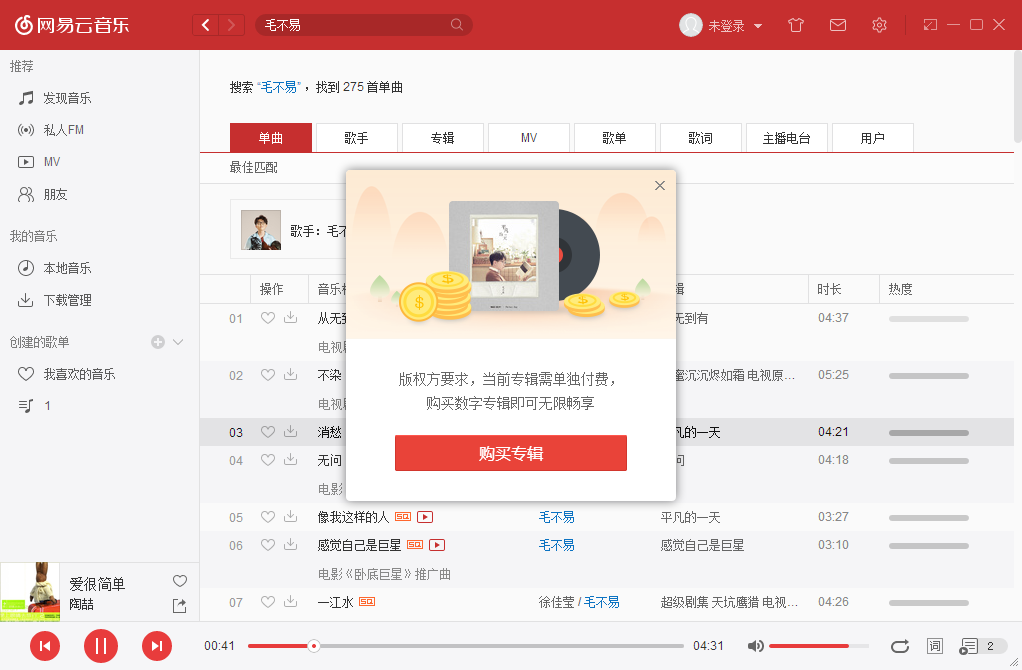
Task: Switch to the 用户 tab
Action: (x=873, y=138)
